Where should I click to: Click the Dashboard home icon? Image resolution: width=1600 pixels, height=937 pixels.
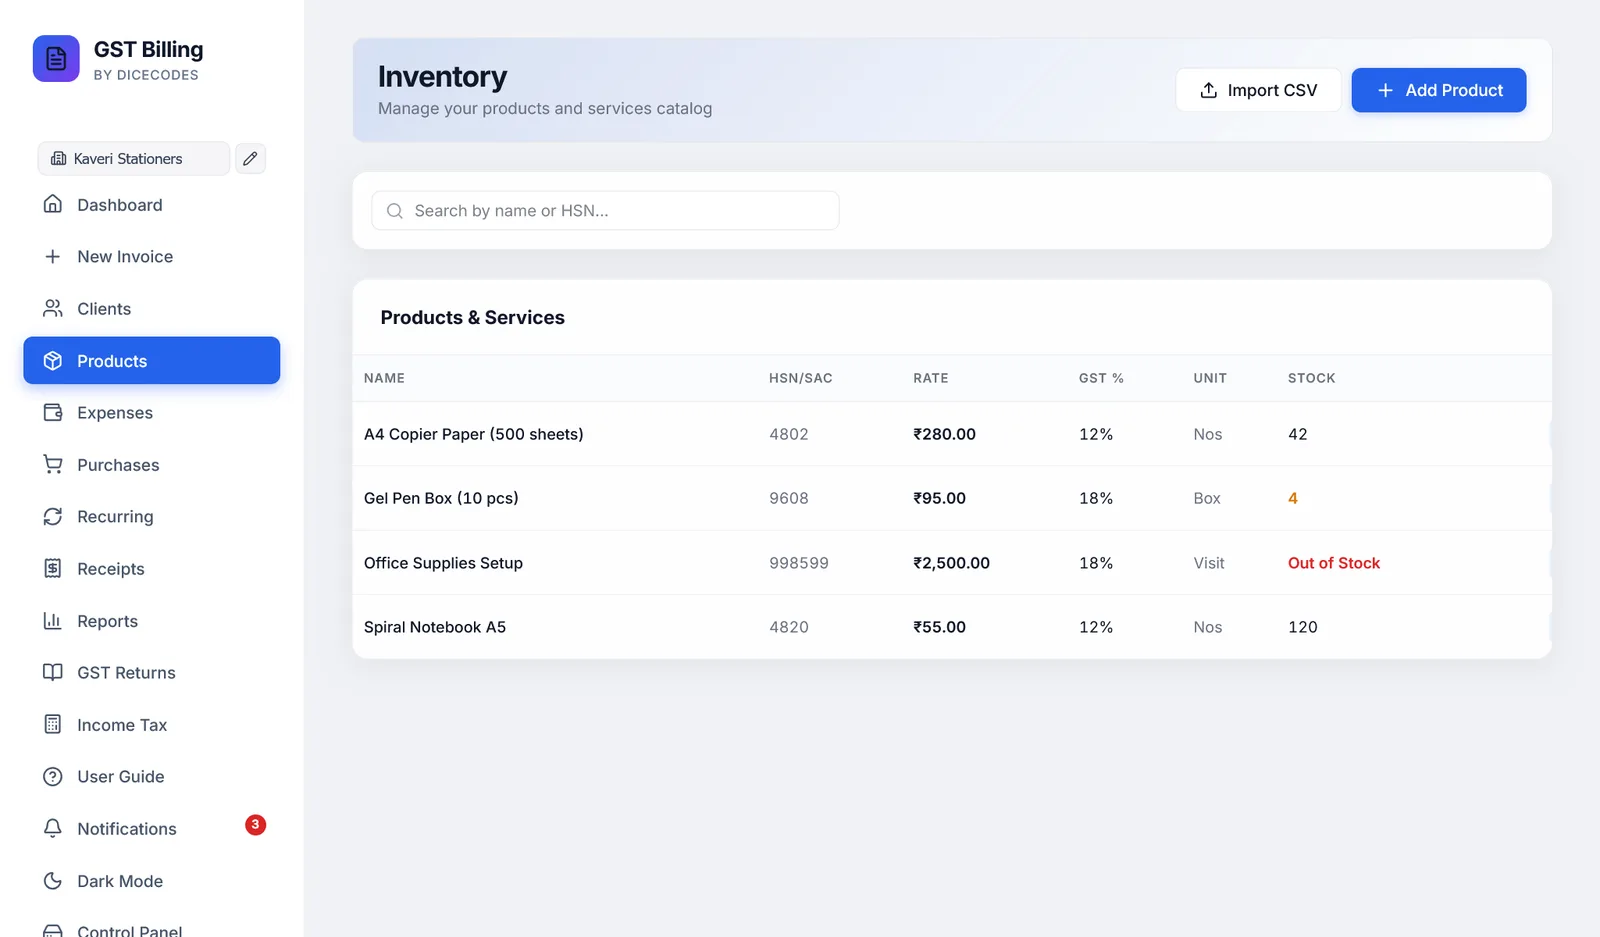53,204
